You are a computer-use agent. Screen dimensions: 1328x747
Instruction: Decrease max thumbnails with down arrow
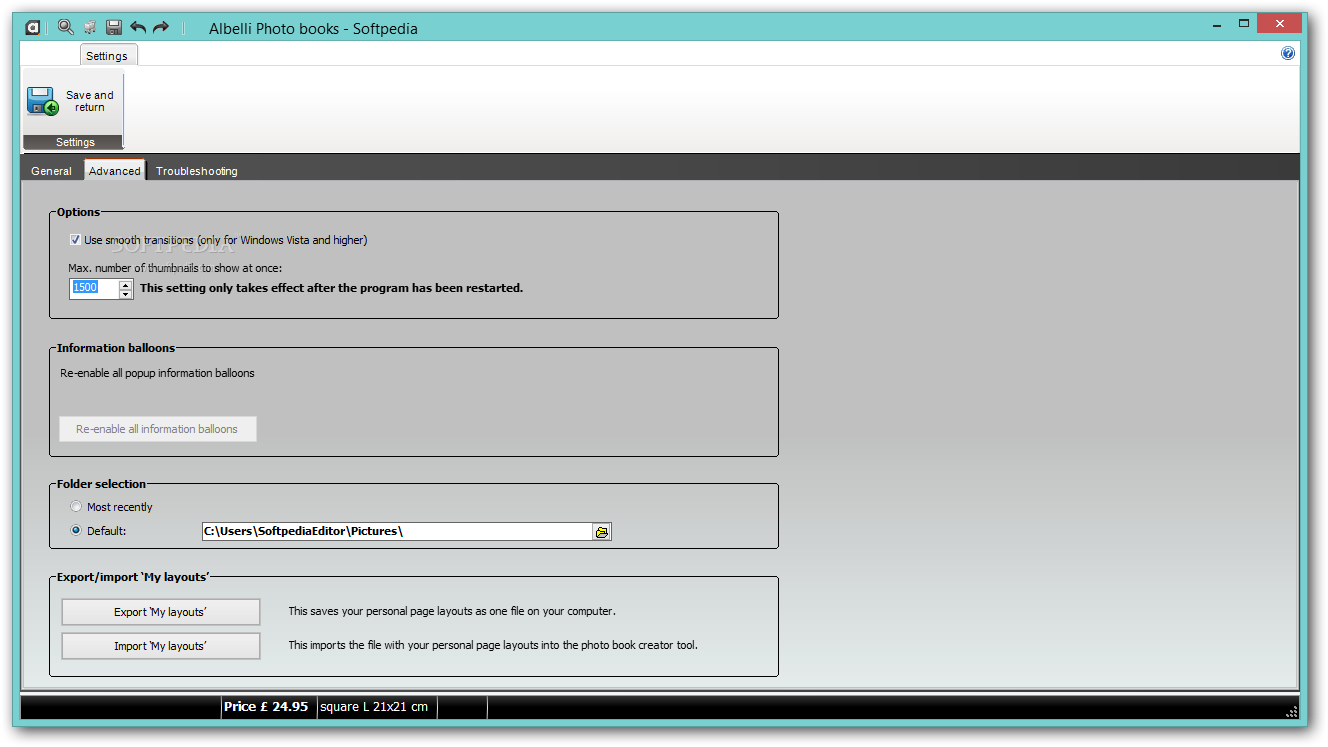[126, 293]
